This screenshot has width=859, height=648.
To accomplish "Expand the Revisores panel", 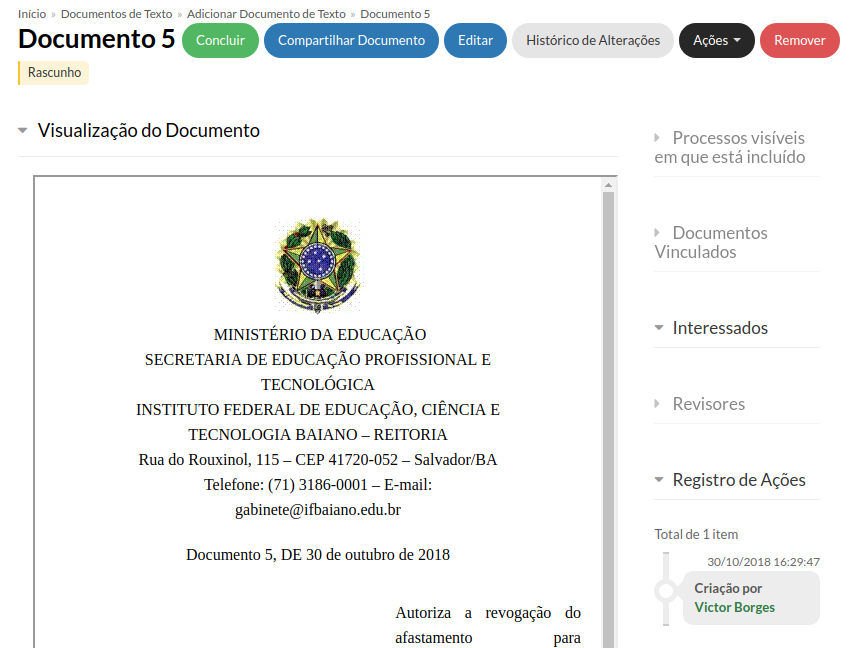I will (x=708, y=404).
